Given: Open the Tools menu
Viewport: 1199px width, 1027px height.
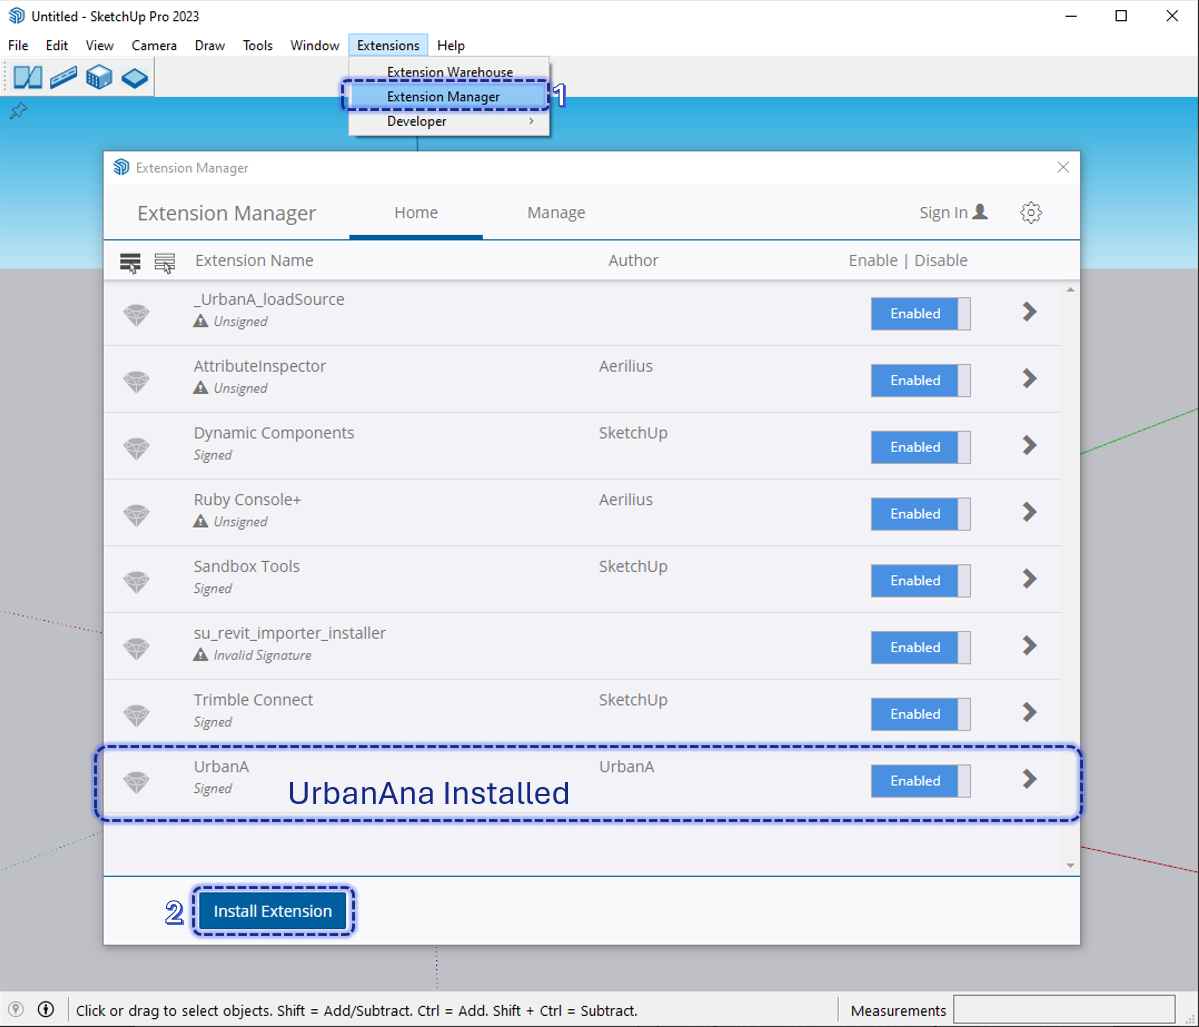Looking at the screenshot, I should coord(258,45).
